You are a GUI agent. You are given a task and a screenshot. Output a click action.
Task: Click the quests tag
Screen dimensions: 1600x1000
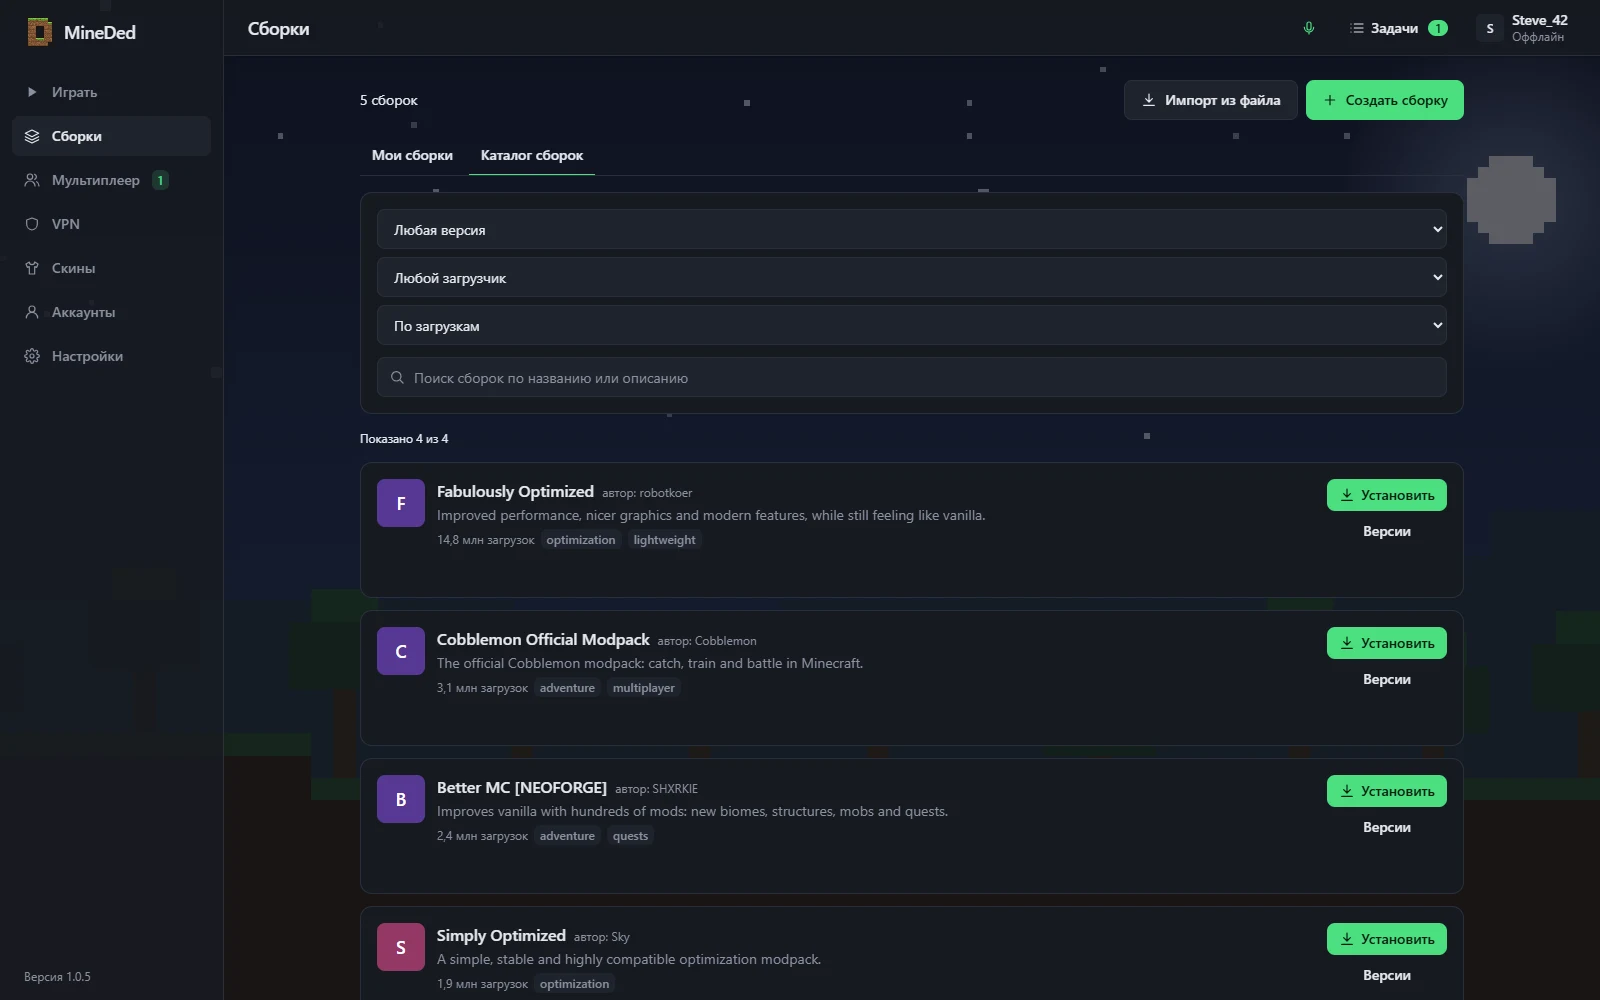[x=630, y=836]
